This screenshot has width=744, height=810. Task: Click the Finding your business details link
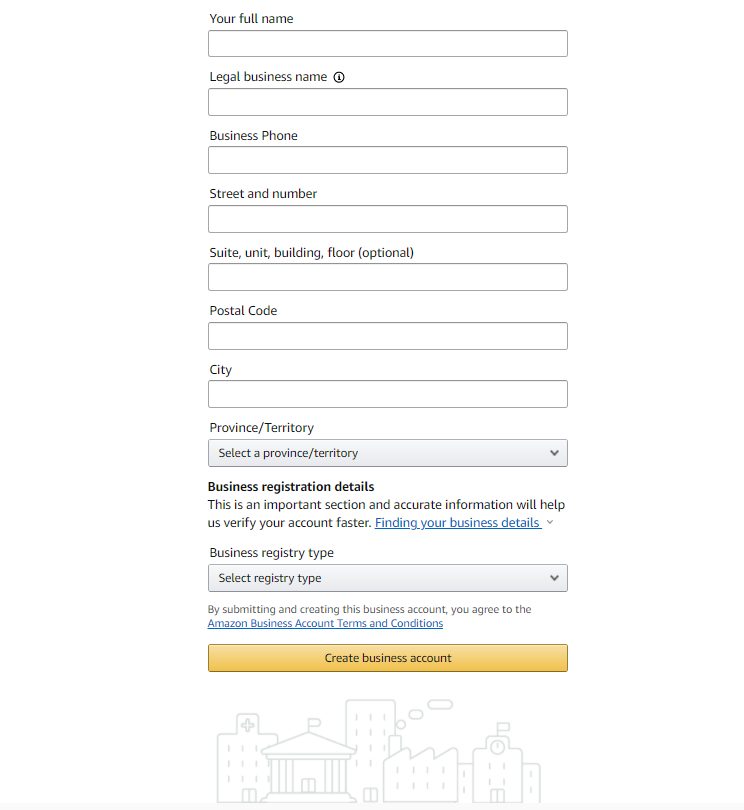tap(458, 522)
